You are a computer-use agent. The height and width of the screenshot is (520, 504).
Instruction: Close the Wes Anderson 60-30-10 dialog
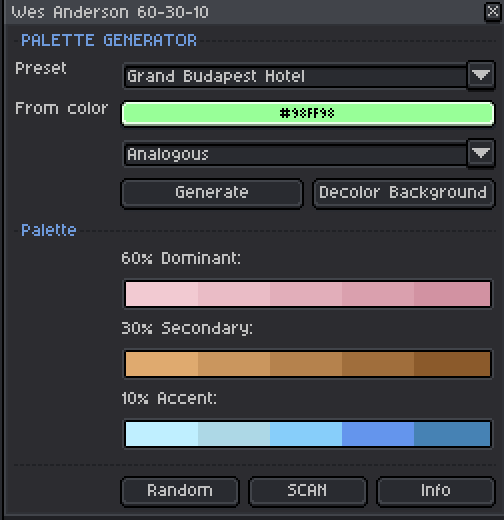coord(492,12)
